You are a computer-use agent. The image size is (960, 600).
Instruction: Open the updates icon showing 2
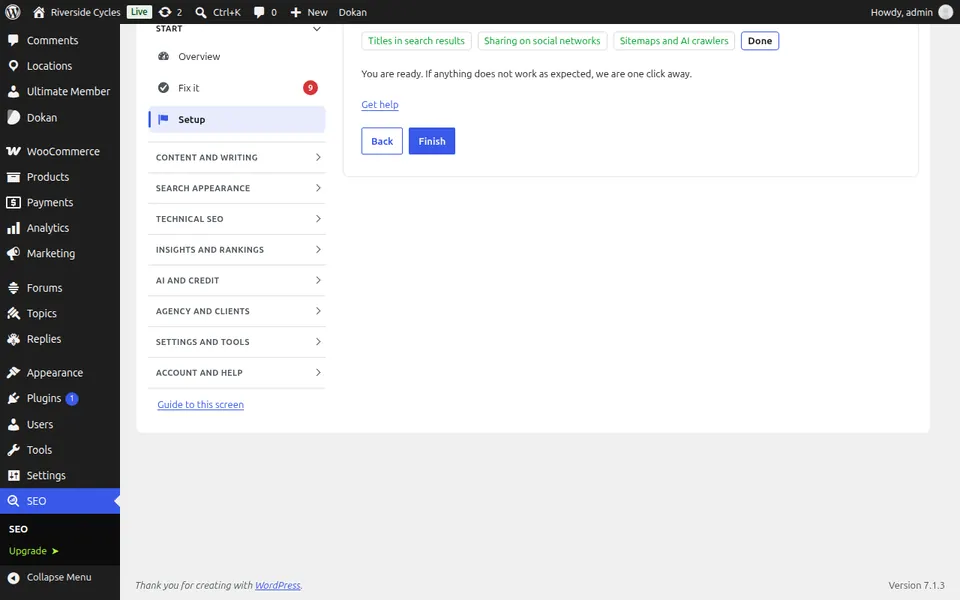tap(170, 12)
